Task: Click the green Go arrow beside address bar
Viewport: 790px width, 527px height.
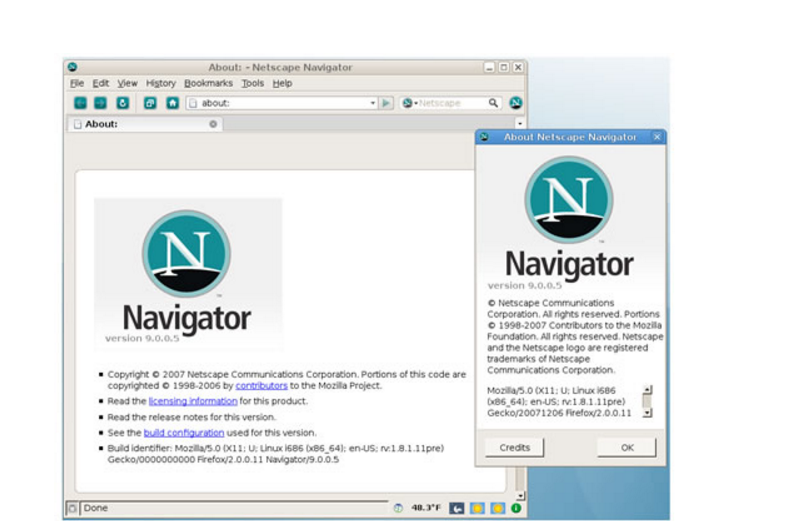Action: tap(386, 103)
